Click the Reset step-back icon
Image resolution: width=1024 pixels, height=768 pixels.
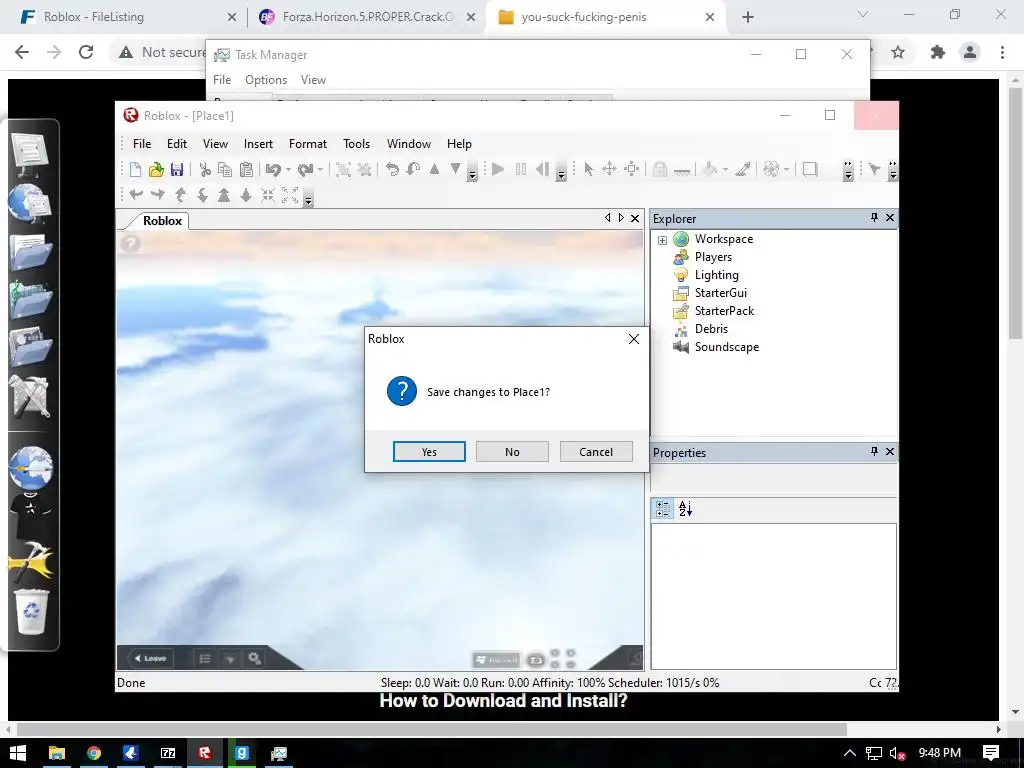coord(542,170)
